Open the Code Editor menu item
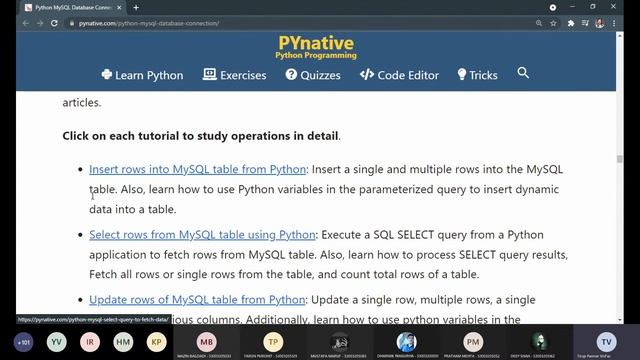The image size is (640, 360). click(400, 75)
